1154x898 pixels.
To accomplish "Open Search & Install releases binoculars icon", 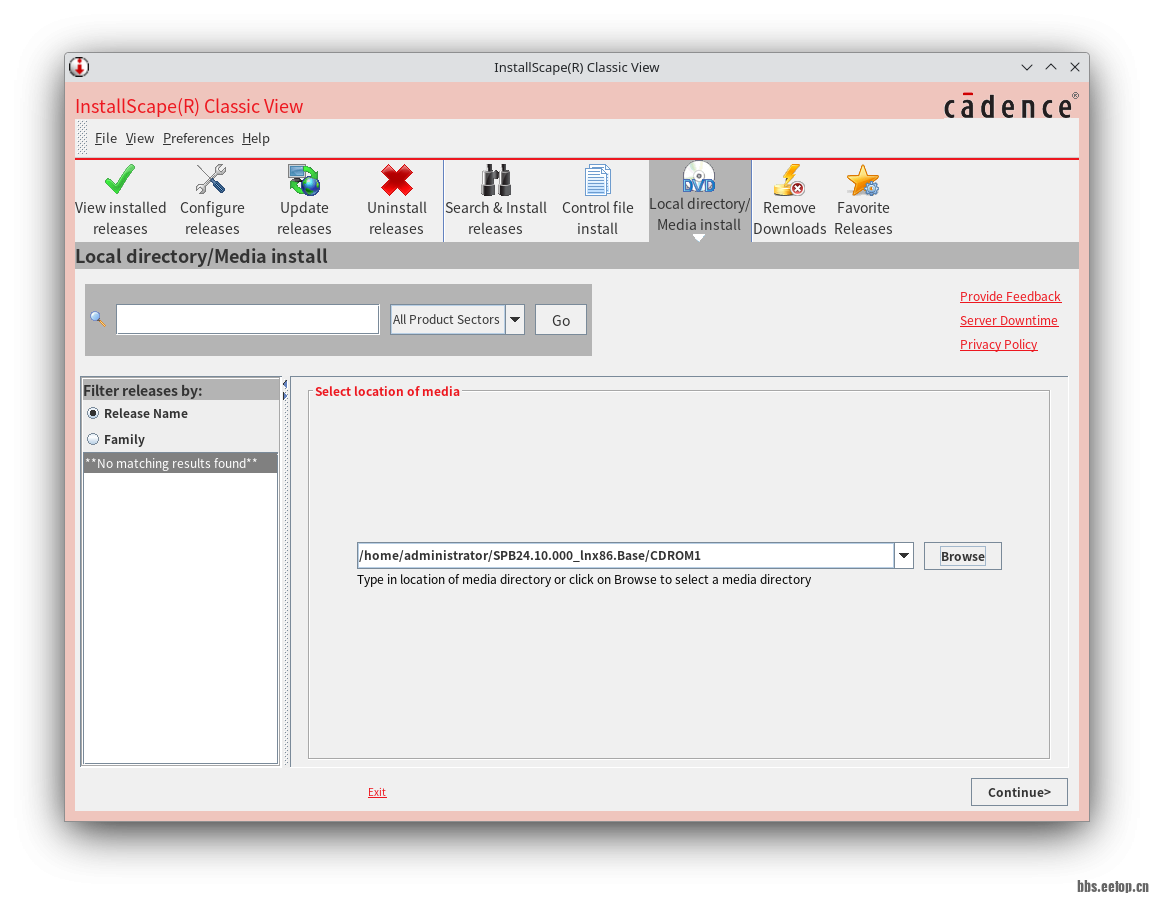I will [x=496, y=181].
